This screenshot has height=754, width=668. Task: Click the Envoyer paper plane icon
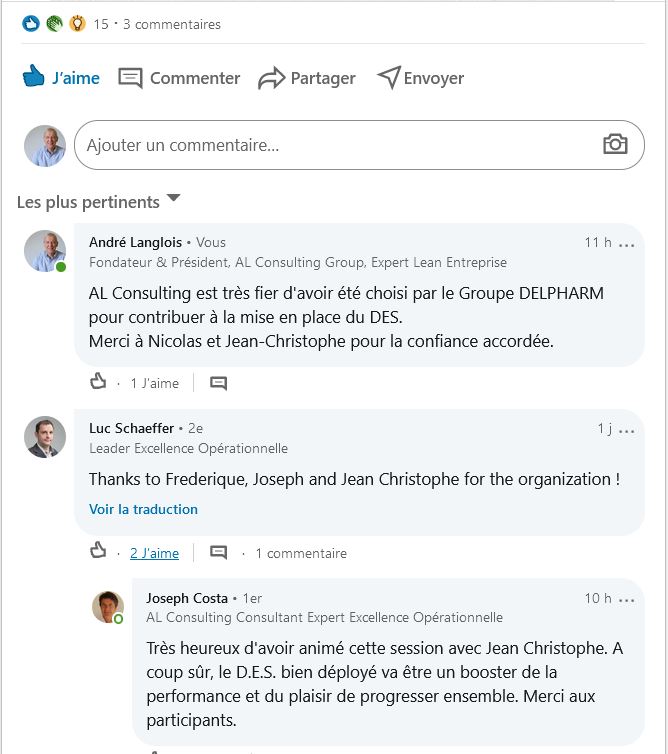389,77
